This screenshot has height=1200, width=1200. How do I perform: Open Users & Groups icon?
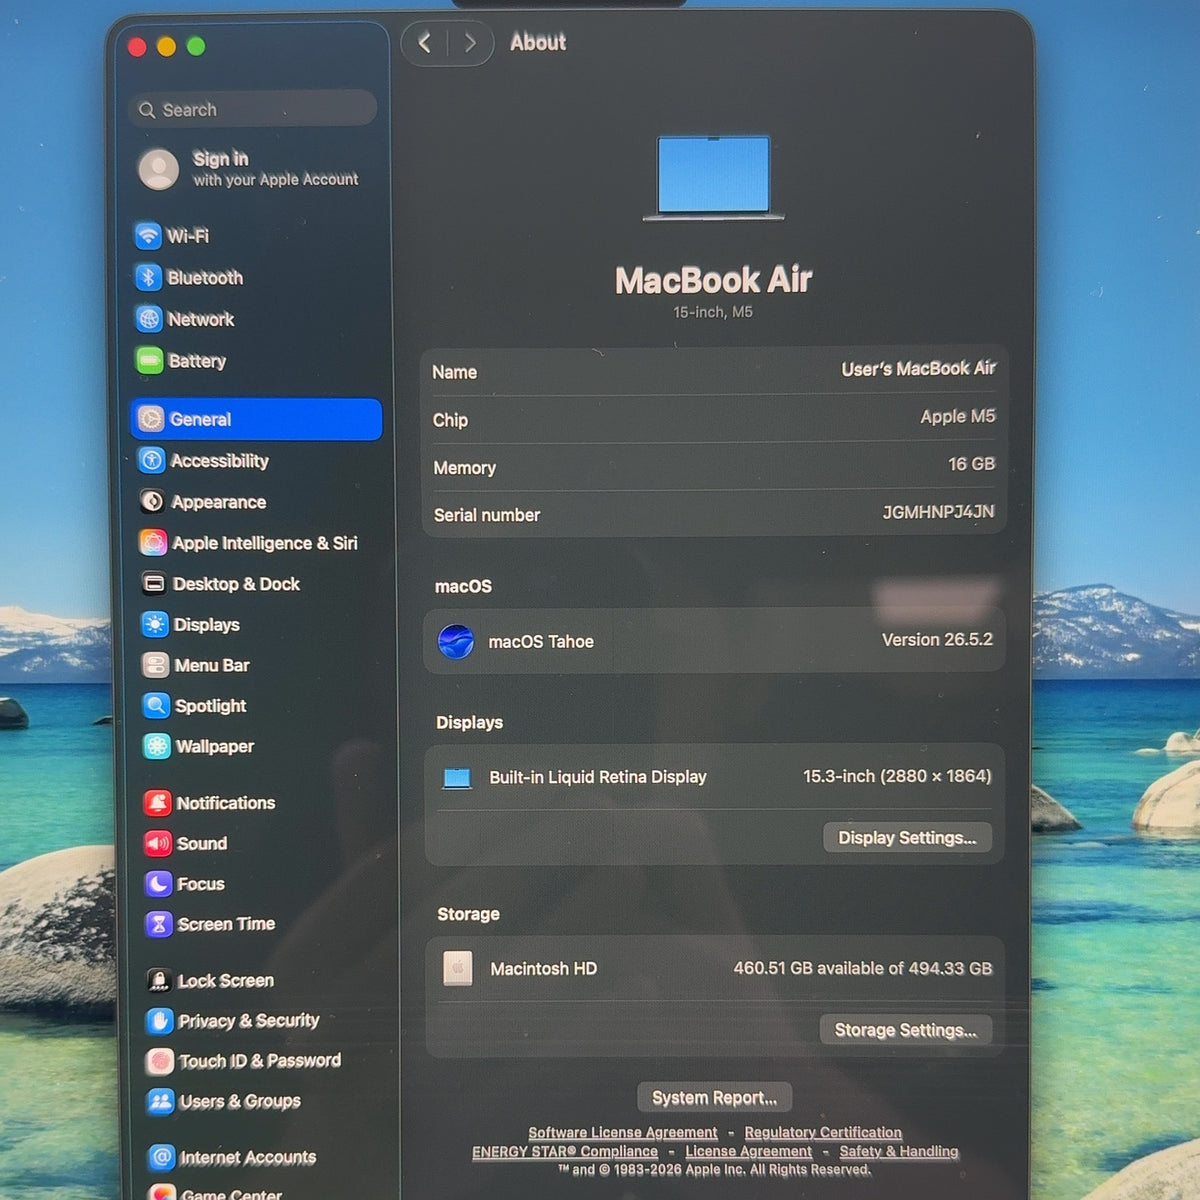(x=161, y=1101)
